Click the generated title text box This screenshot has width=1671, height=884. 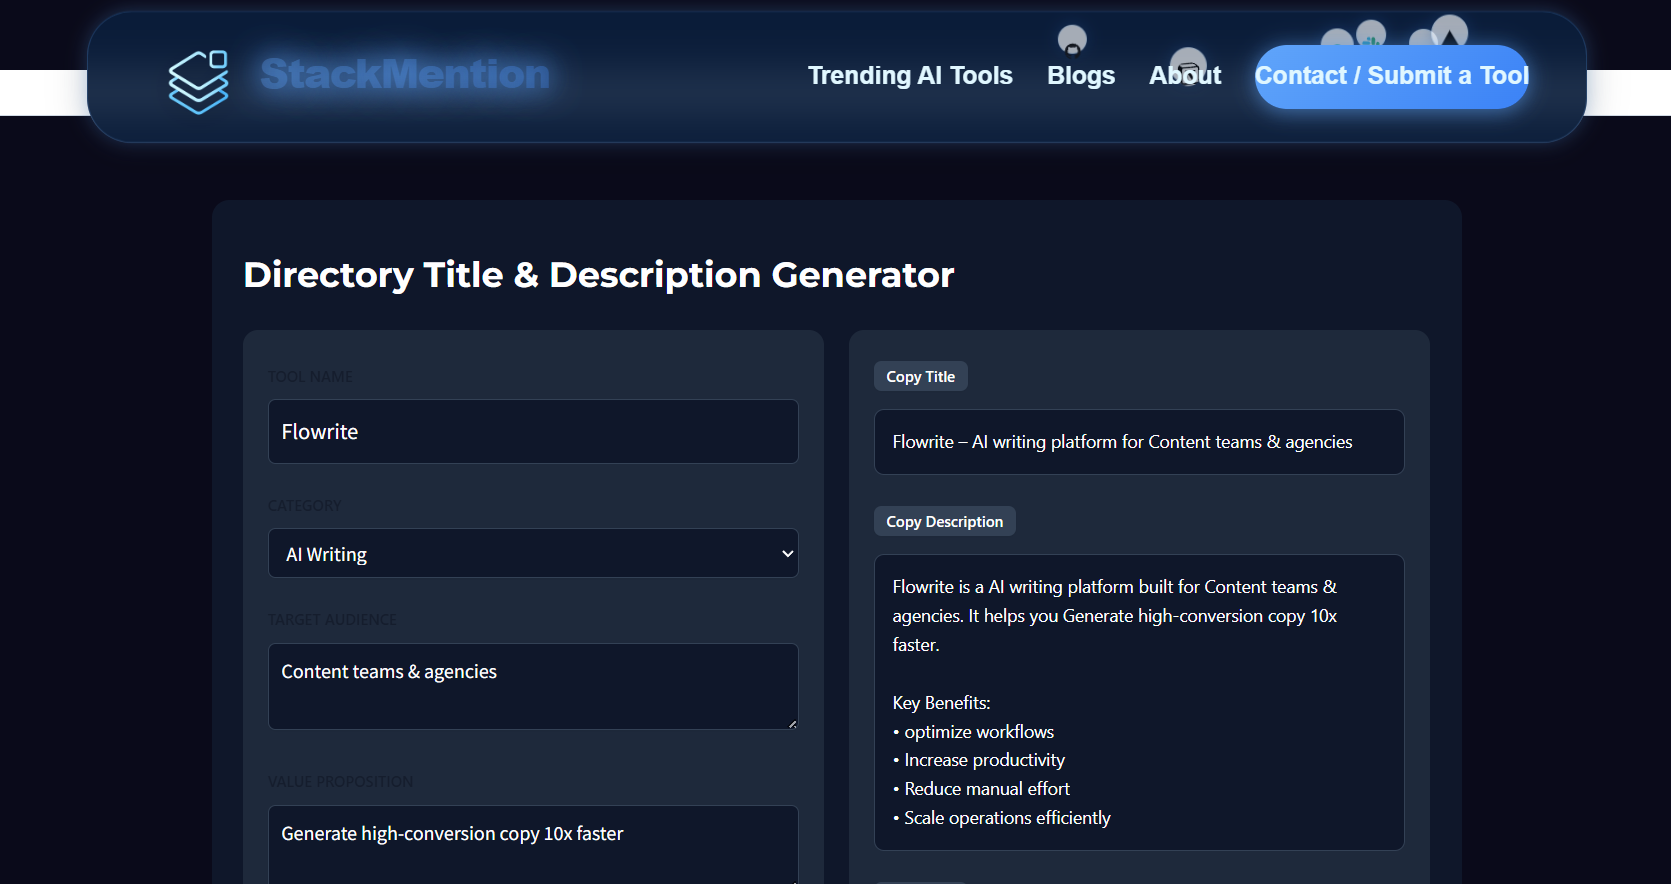click(1139, 442)
